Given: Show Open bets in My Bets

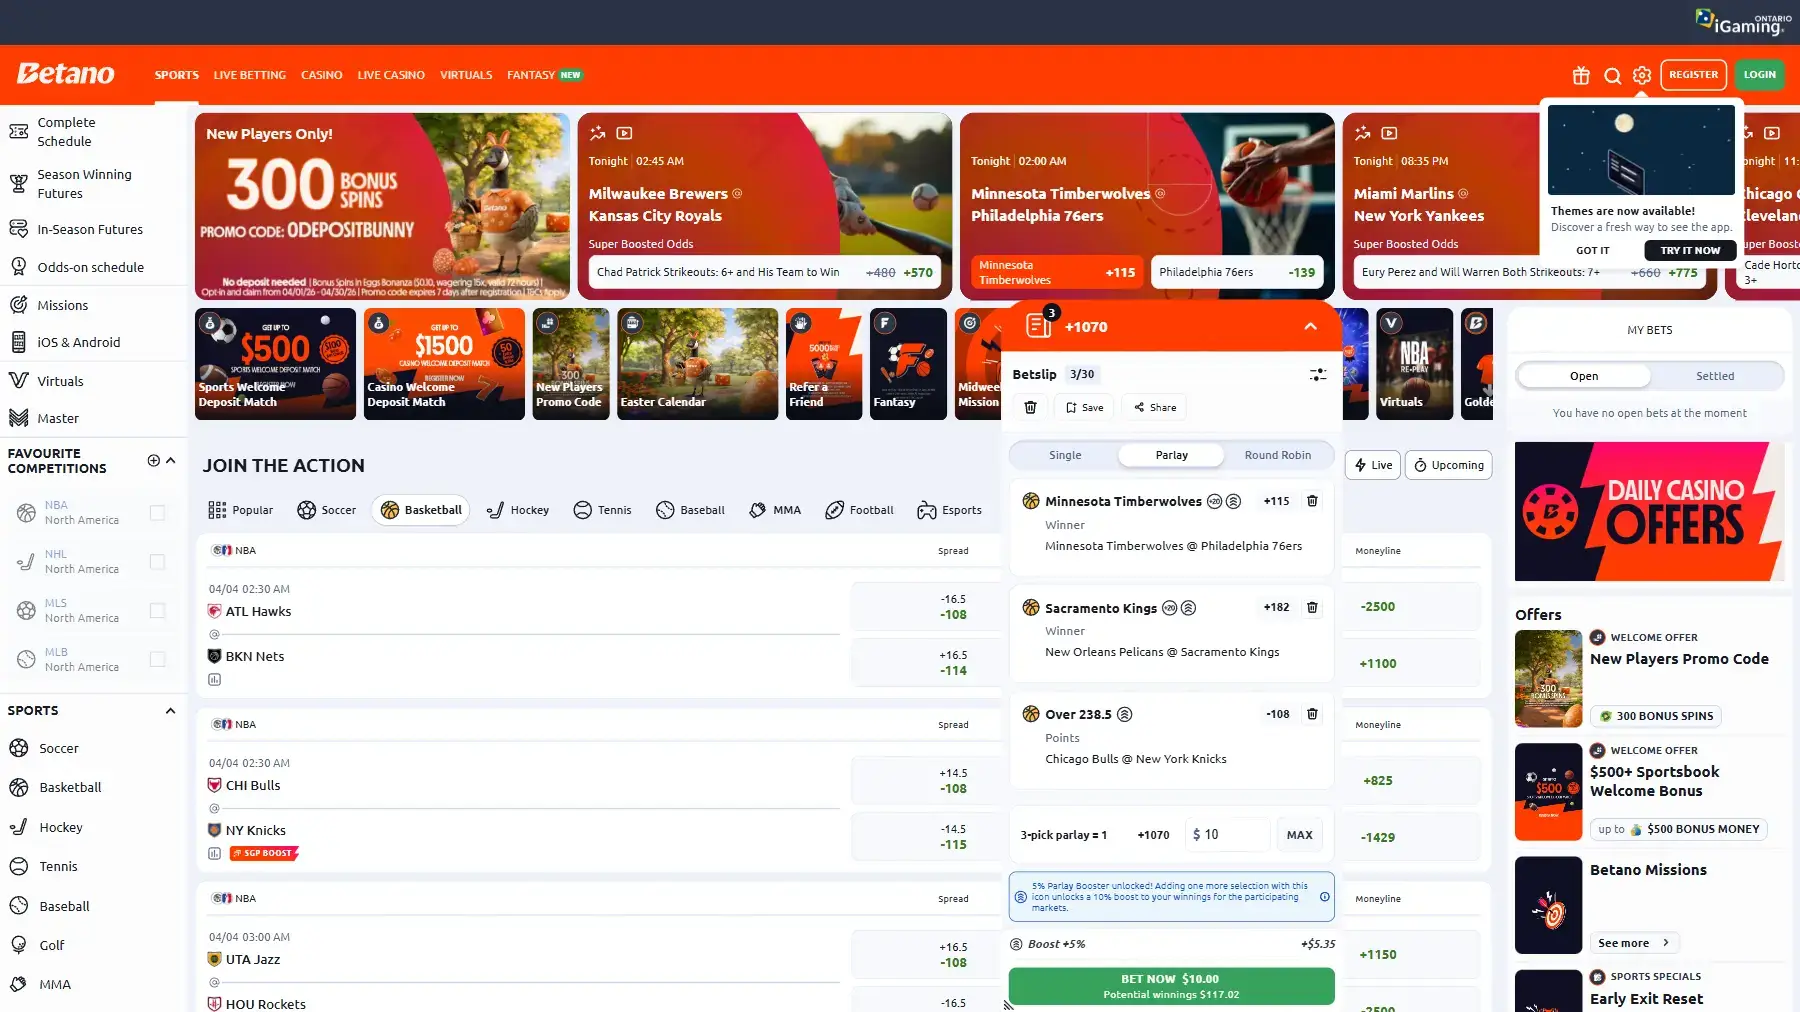Looking at the screenshot, I should 1584,376.
